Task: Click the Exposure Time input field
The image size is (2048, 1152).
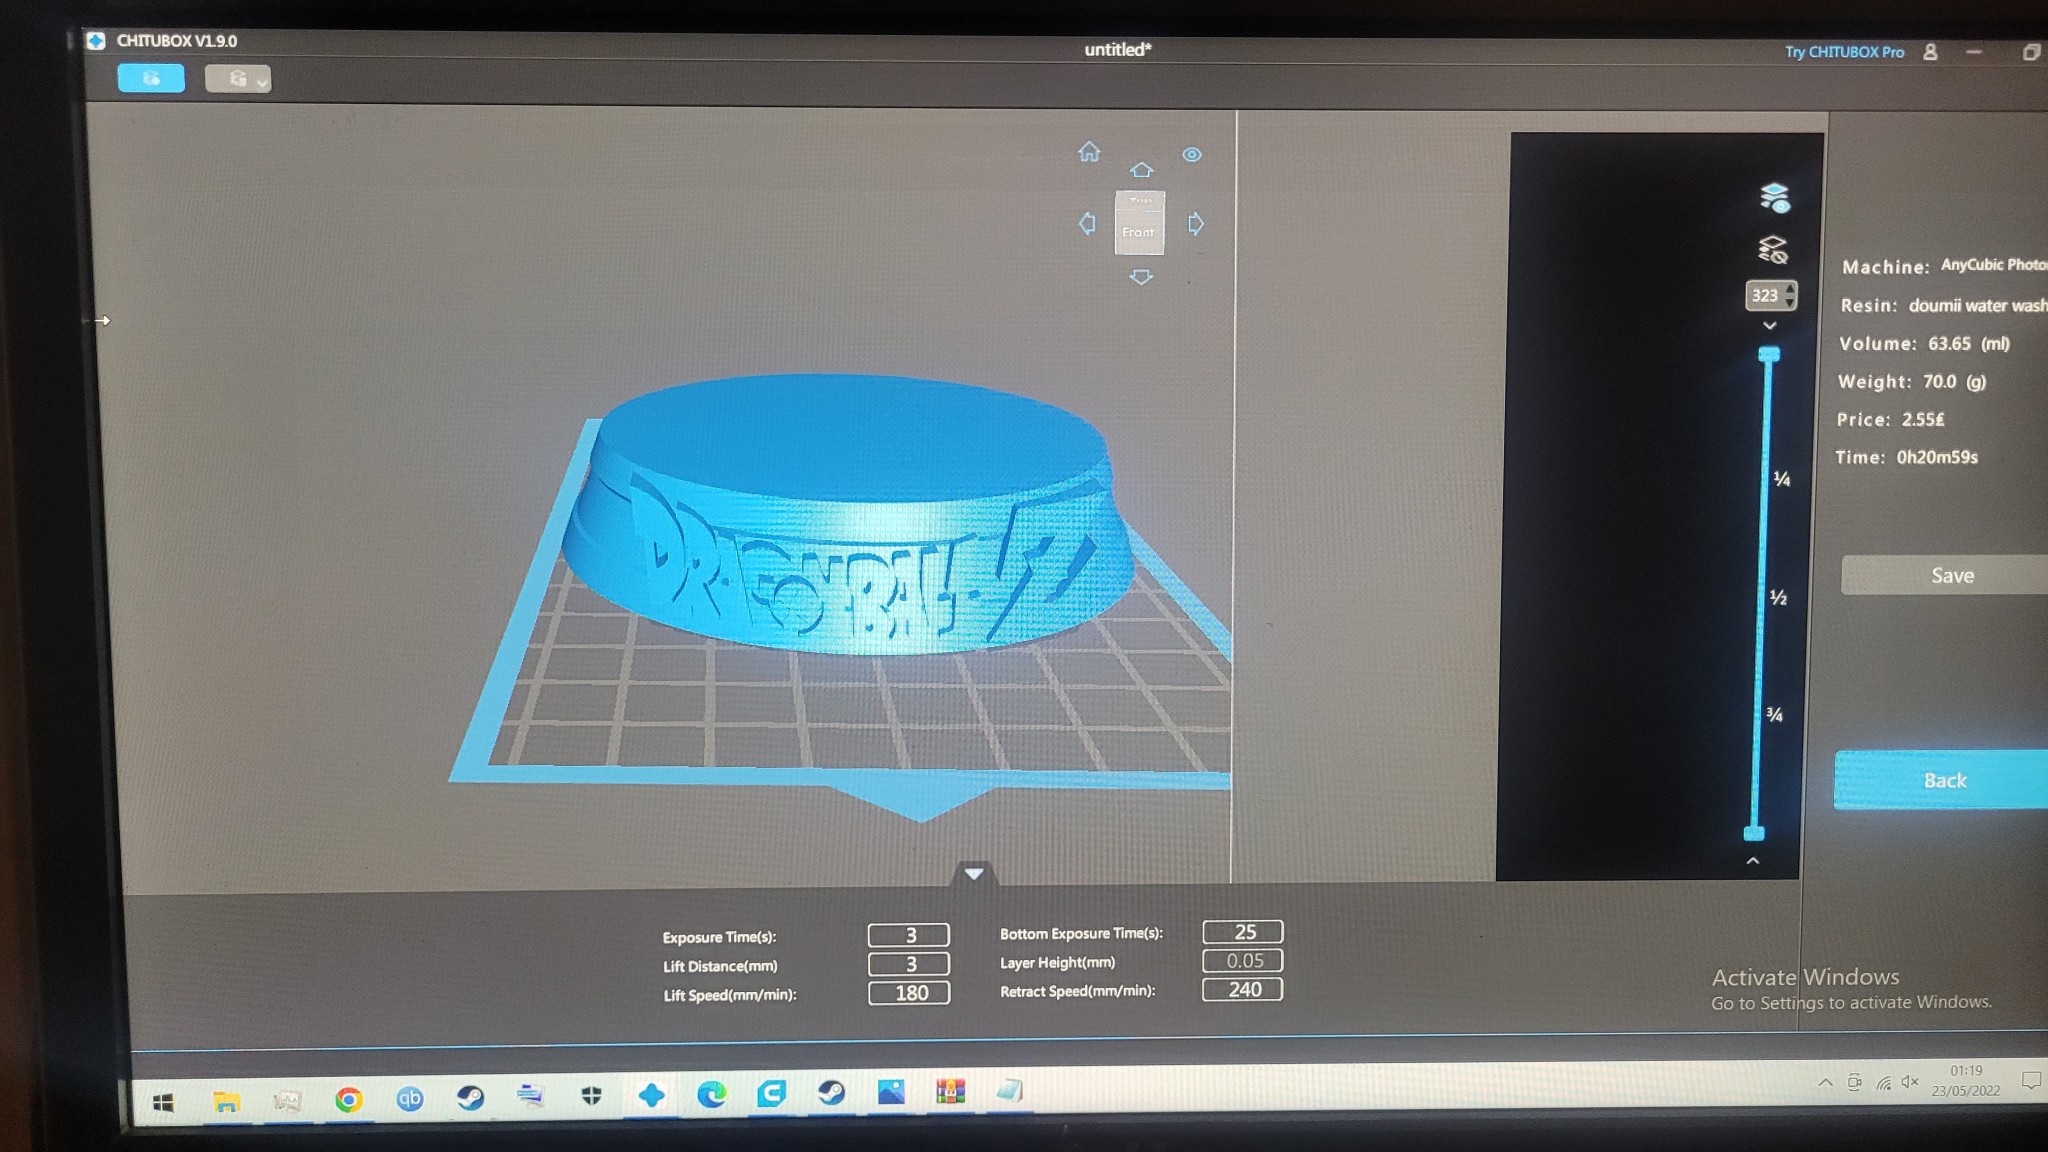Action: coord(908,935)
